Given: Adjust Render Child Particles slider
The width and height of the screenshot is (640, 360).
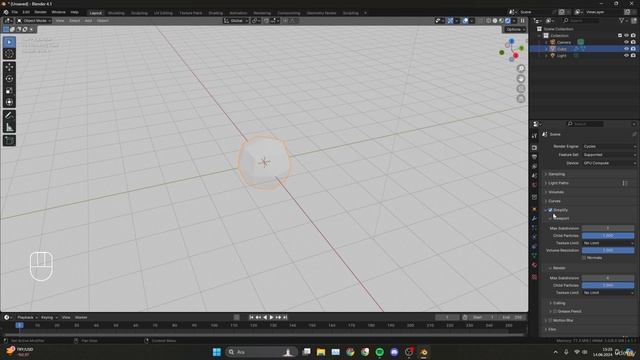Looking at the screenshot, I should coord(608,285).
